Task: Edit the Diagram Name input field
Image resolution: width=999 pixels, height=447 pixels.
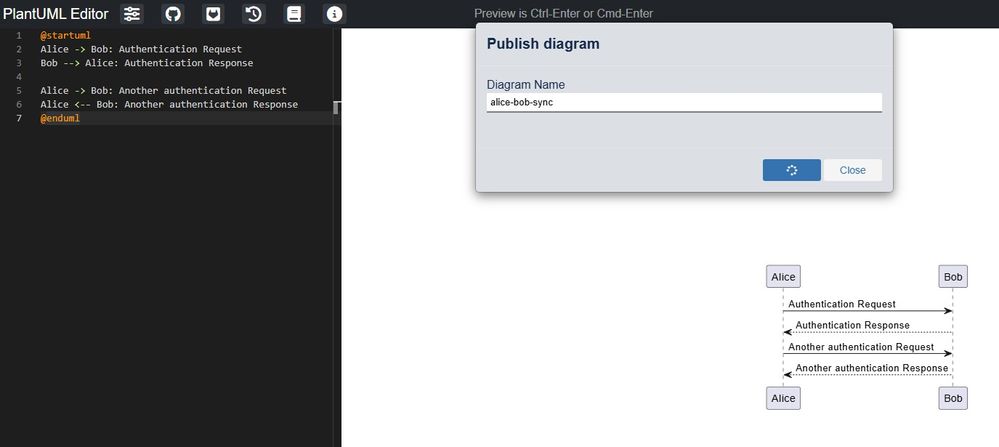Action: [684, 103]
